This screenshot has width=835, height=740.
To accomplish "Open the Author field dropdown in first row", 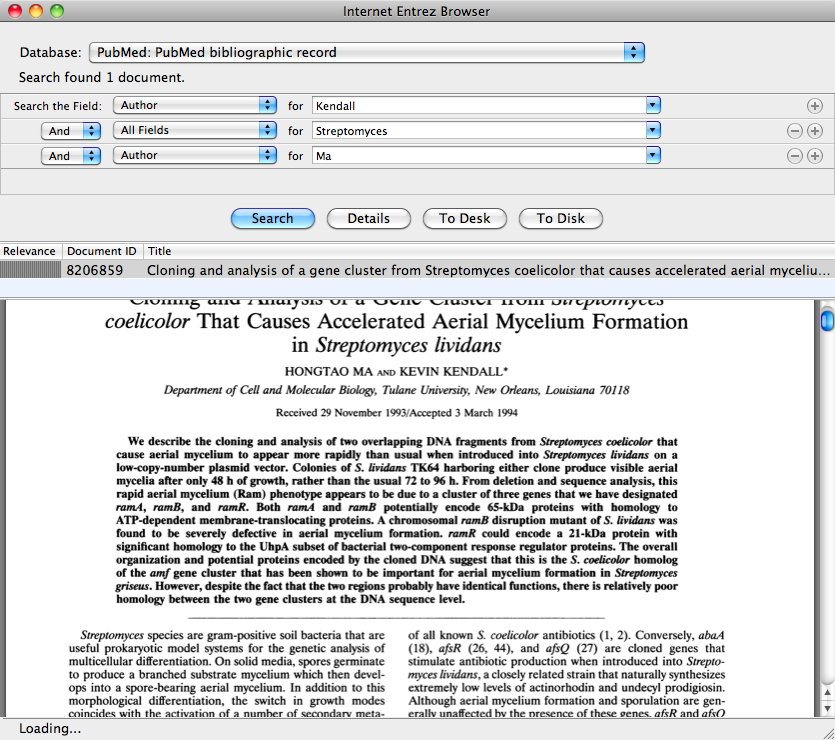I will (x=195, y=105).
